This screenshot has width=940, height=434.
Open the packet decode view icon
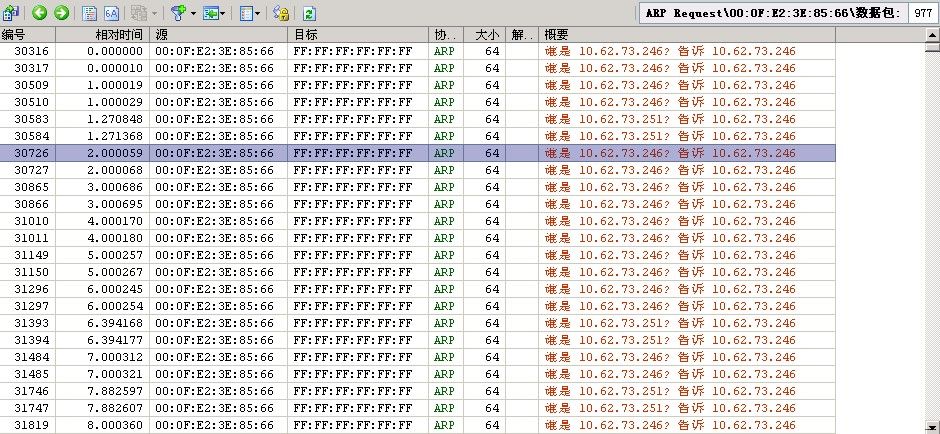click(x=89, y=13)
